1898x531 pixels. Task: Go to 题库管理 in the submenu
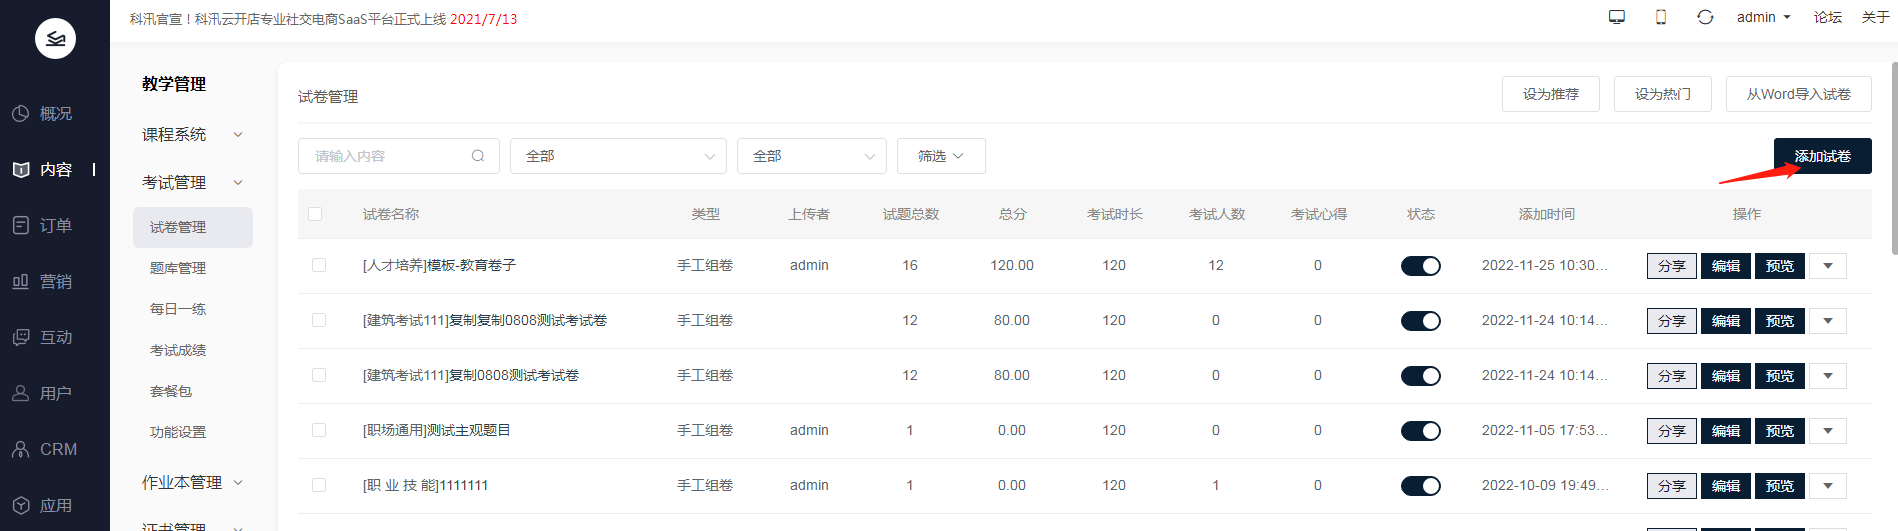178,268
